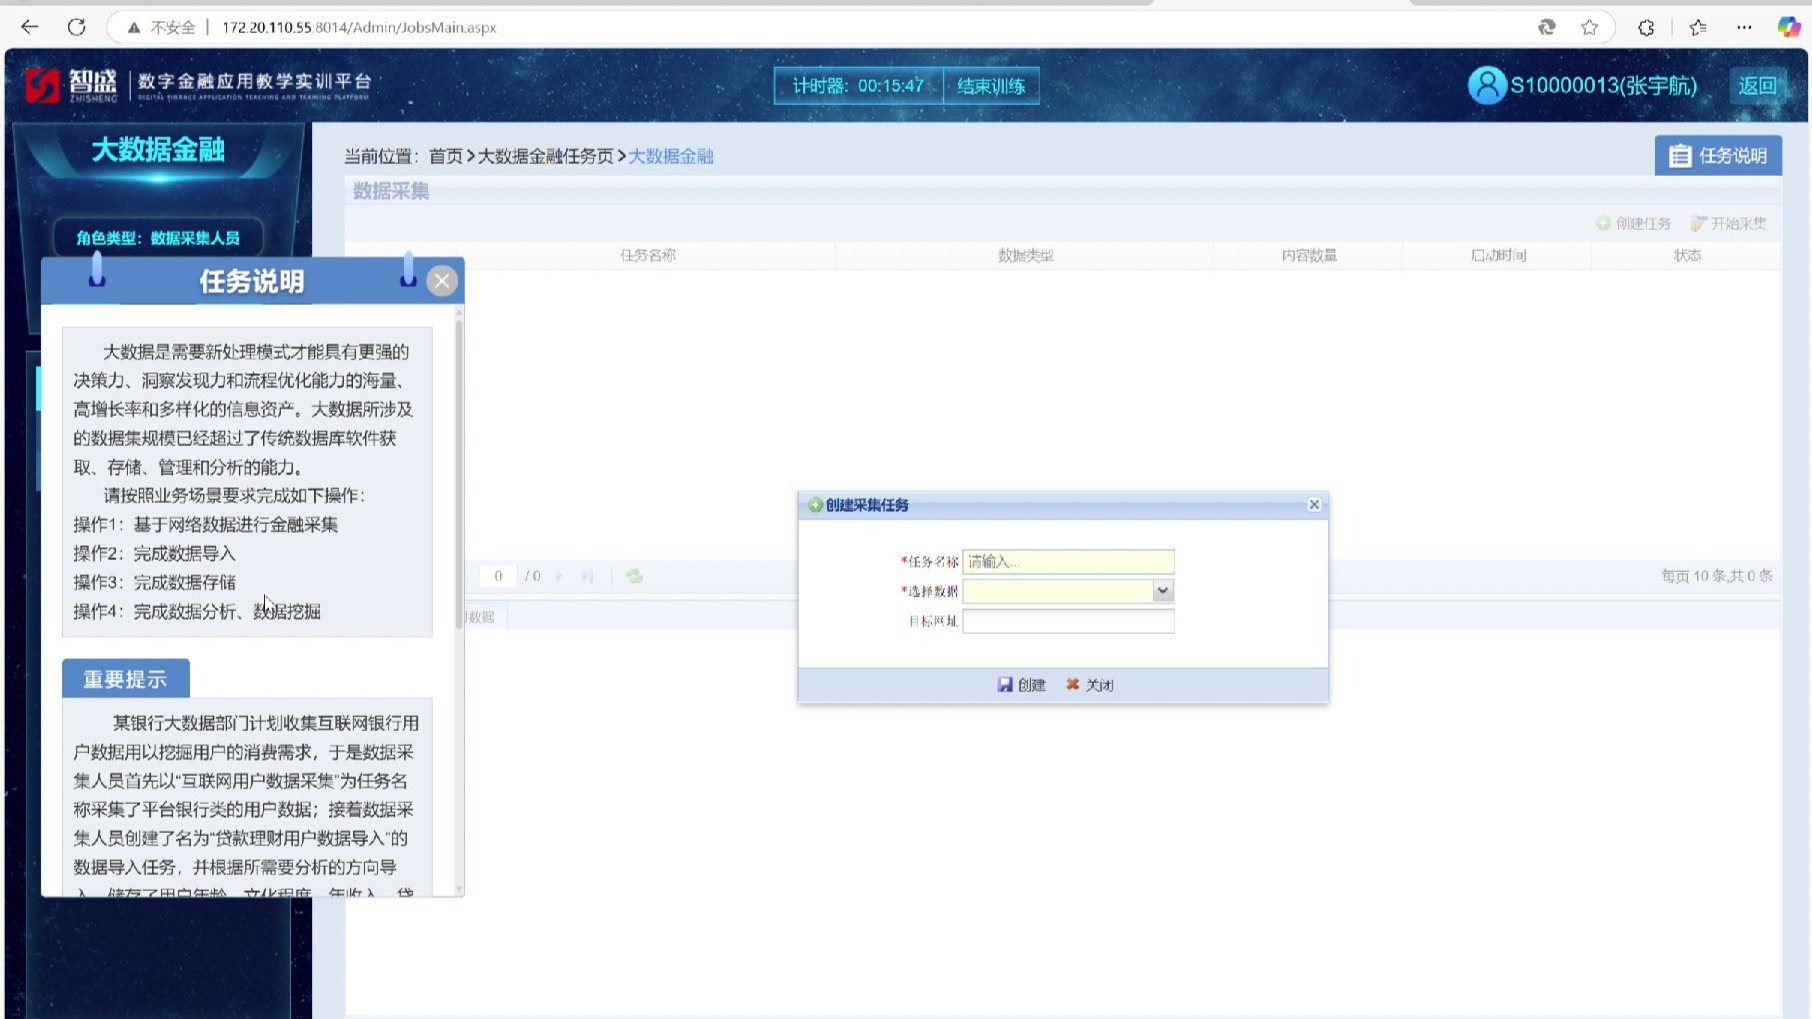The image size is (1812, 1019).
Task: Reload the page with the refresh icon
Action: coord(76,27)
